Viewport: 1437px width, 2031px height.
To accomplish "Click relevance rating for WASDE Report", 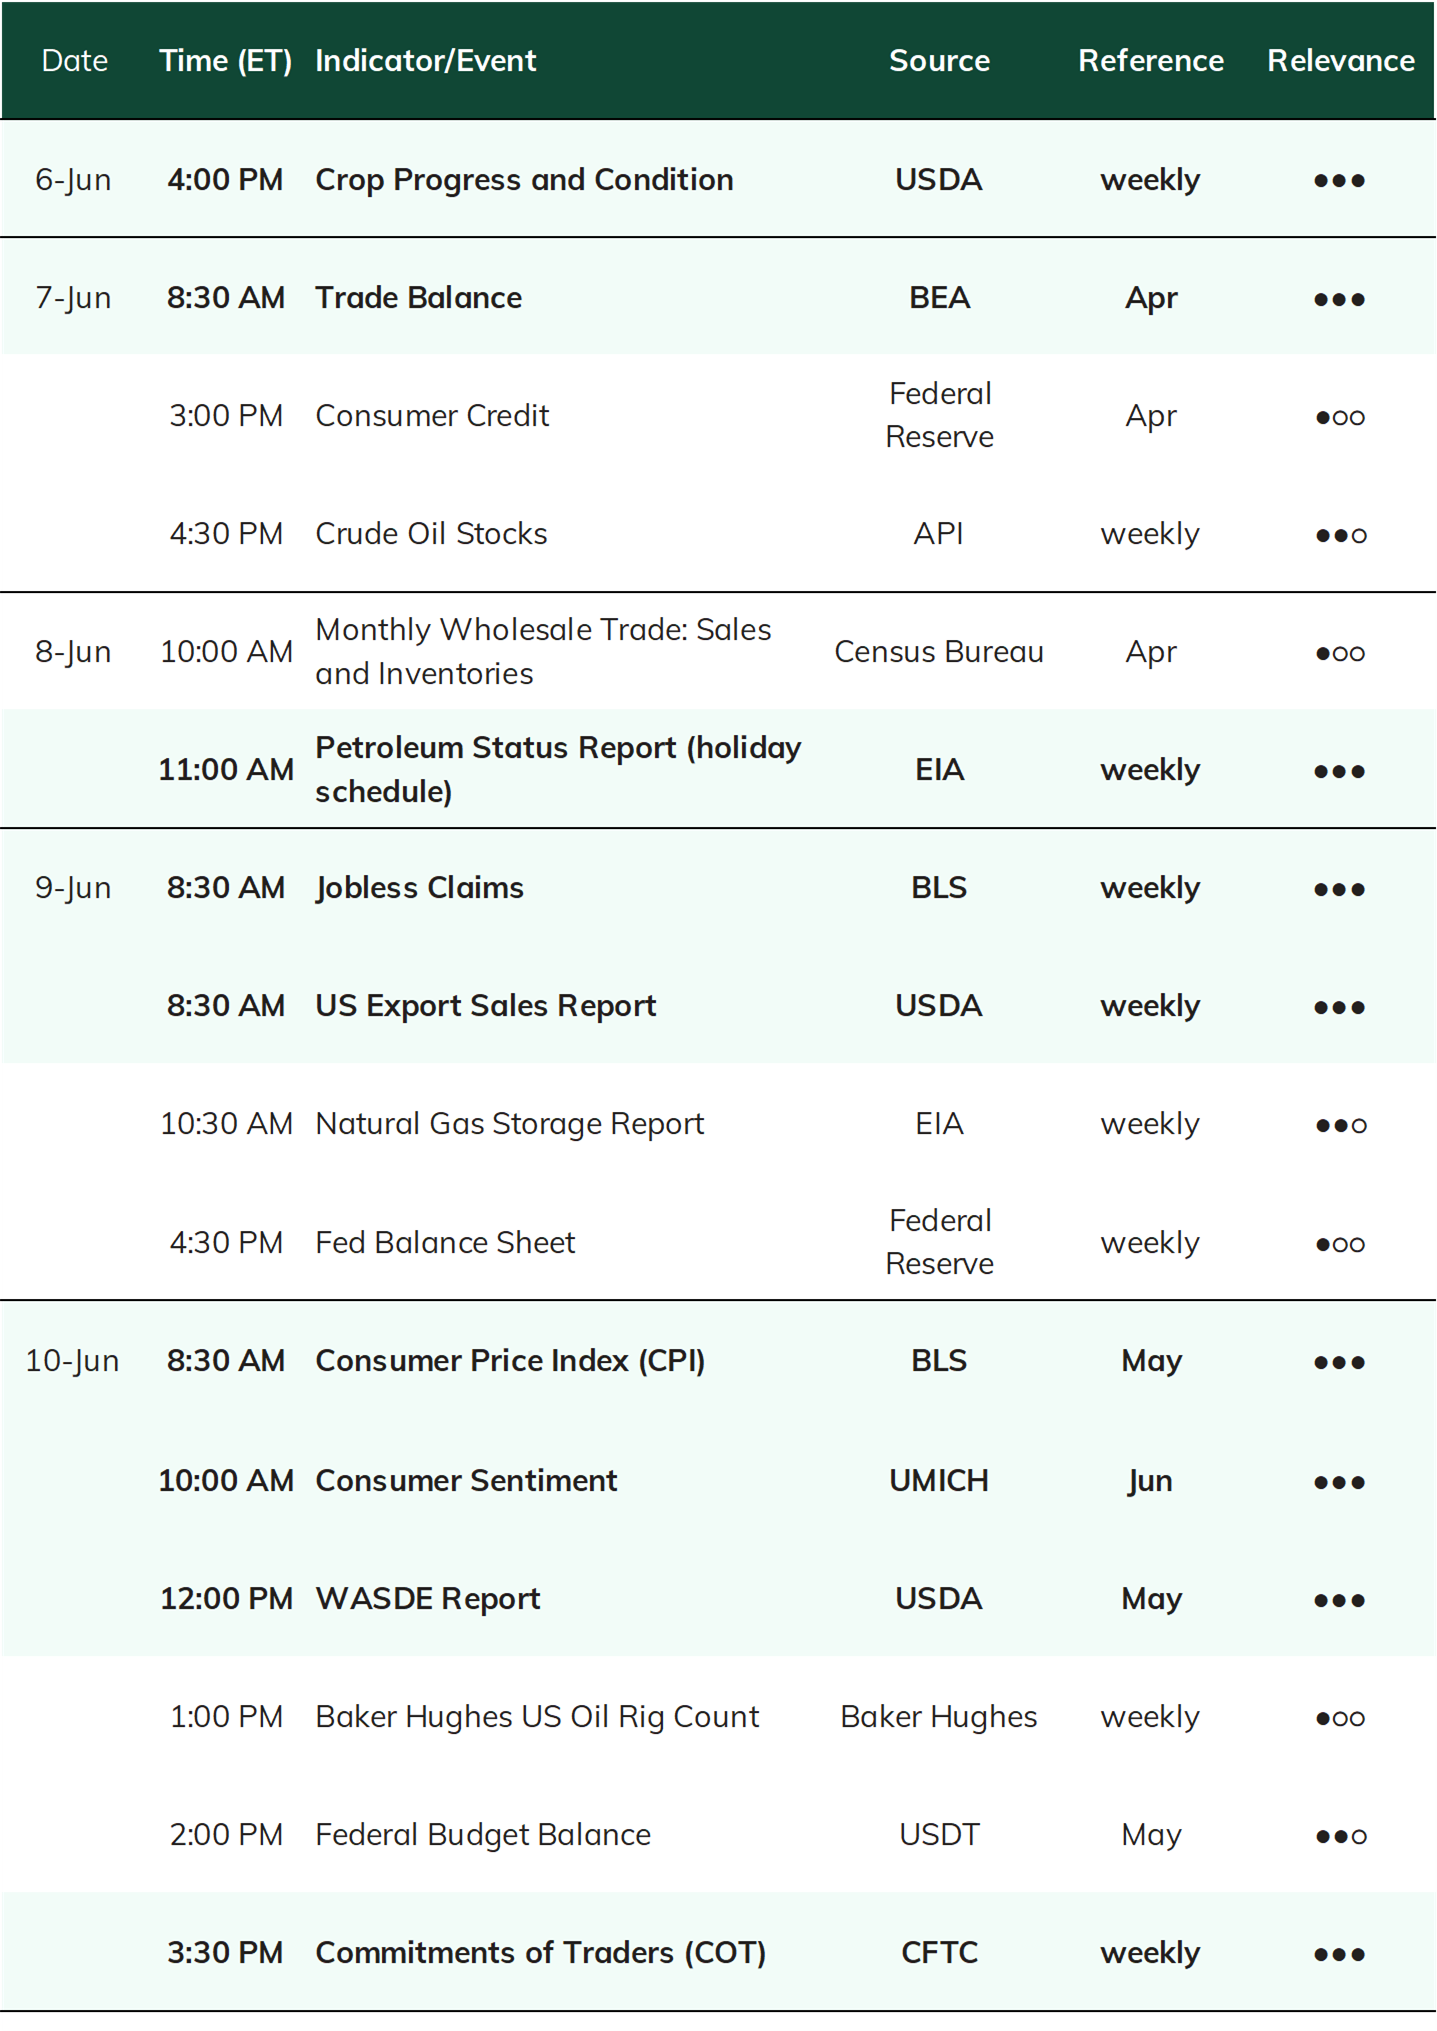I will click(x=1339, y=1600).
